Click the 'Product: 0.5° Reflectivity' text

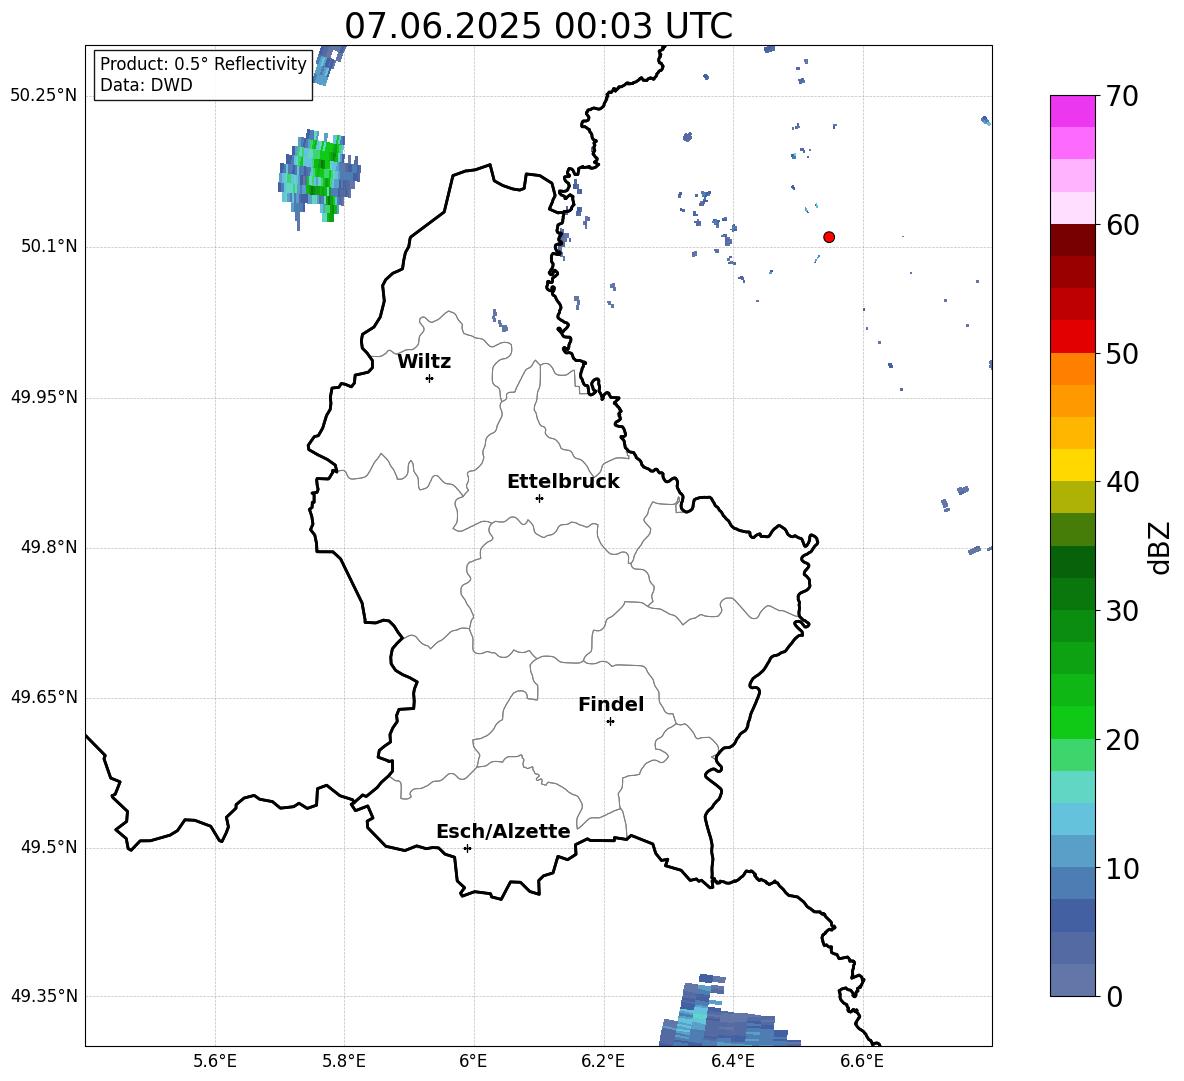coord(203,63)
